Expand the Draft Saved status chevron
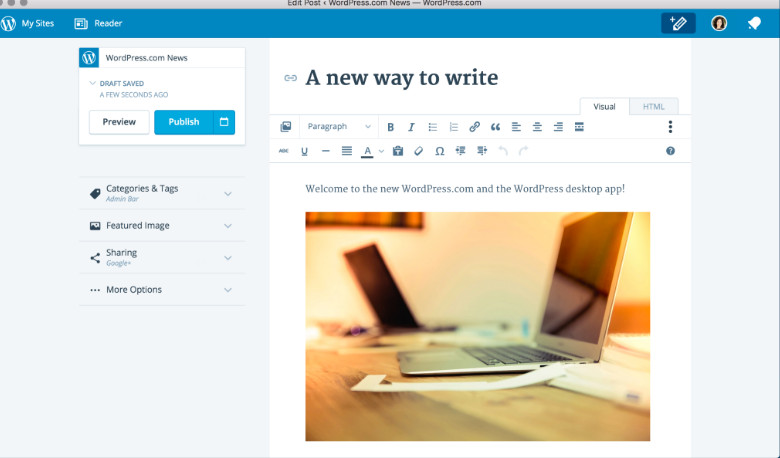 [x=93, y=83]
